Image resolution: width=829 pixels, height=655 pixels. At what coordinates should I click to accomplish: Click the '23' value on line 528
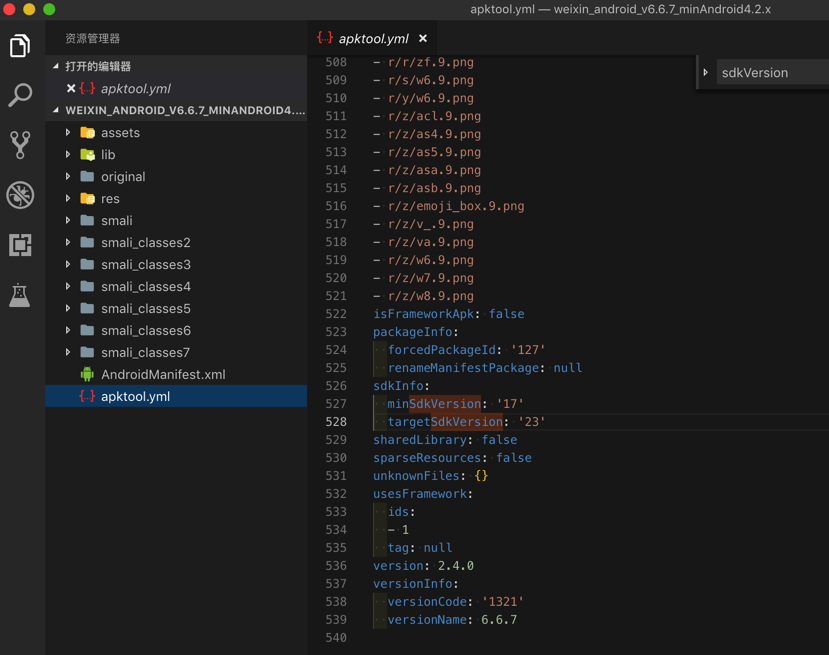pyautogui.click(x=531, y=422)
